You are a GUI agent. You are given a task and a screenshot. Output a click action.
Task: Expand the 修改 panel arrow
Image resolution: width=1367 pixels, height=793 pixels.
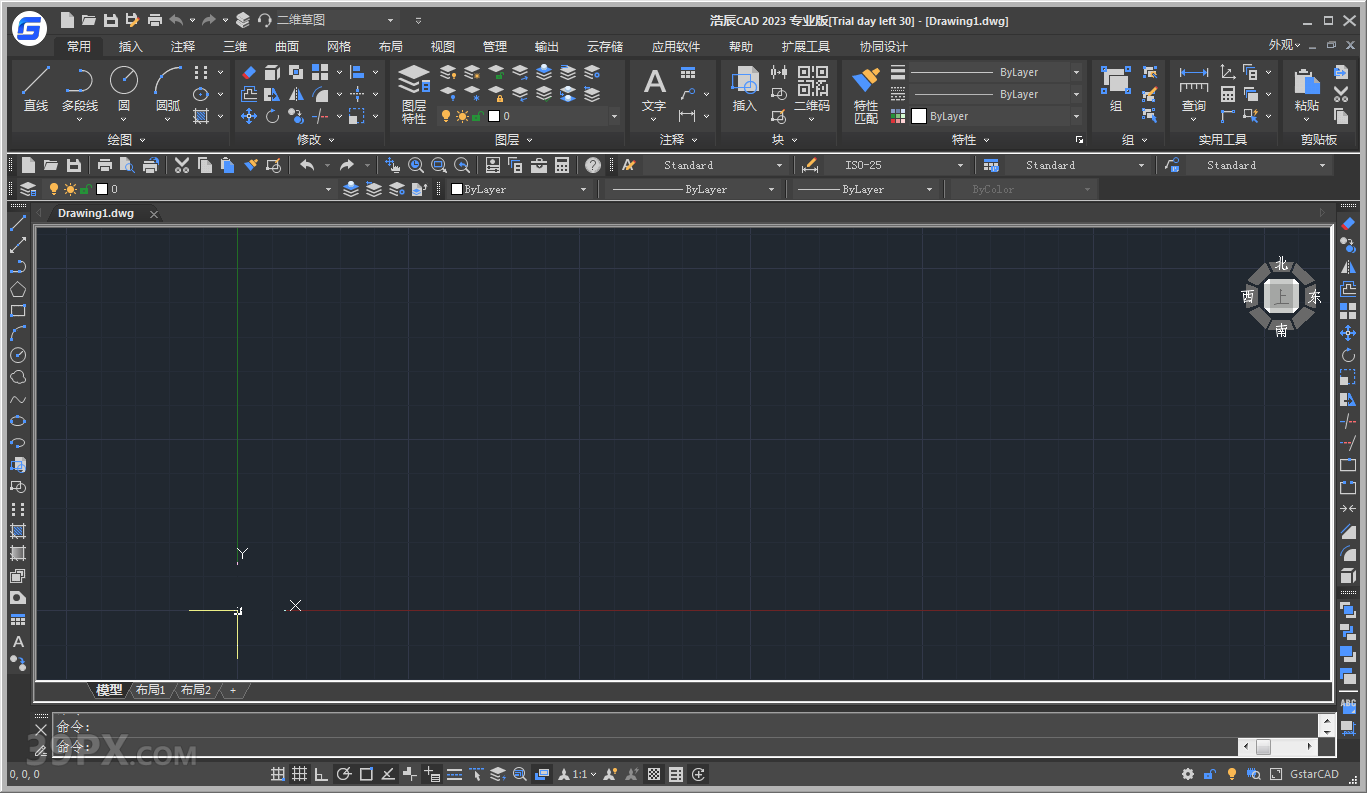(x=331, y=140)
